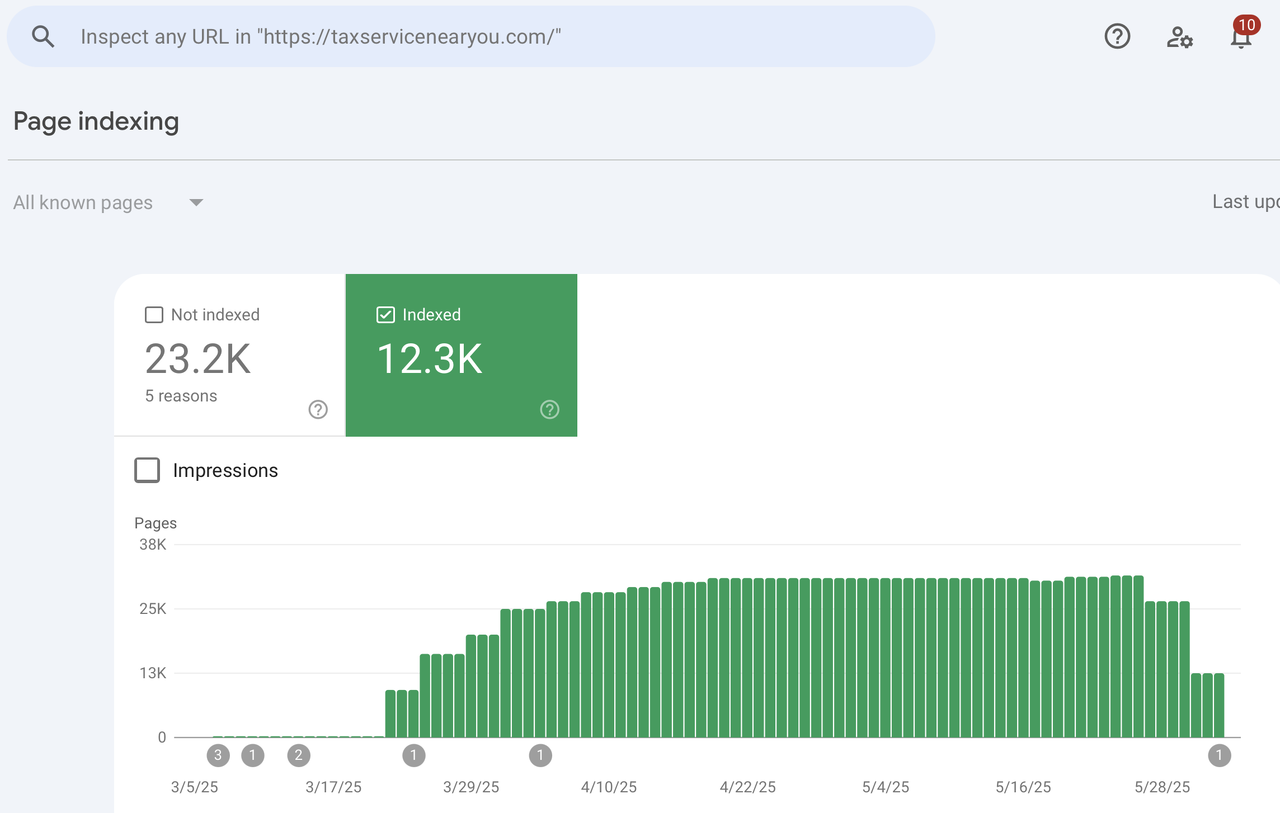
Task: Open notifications bell with 10 badge
Action: 1242,34
